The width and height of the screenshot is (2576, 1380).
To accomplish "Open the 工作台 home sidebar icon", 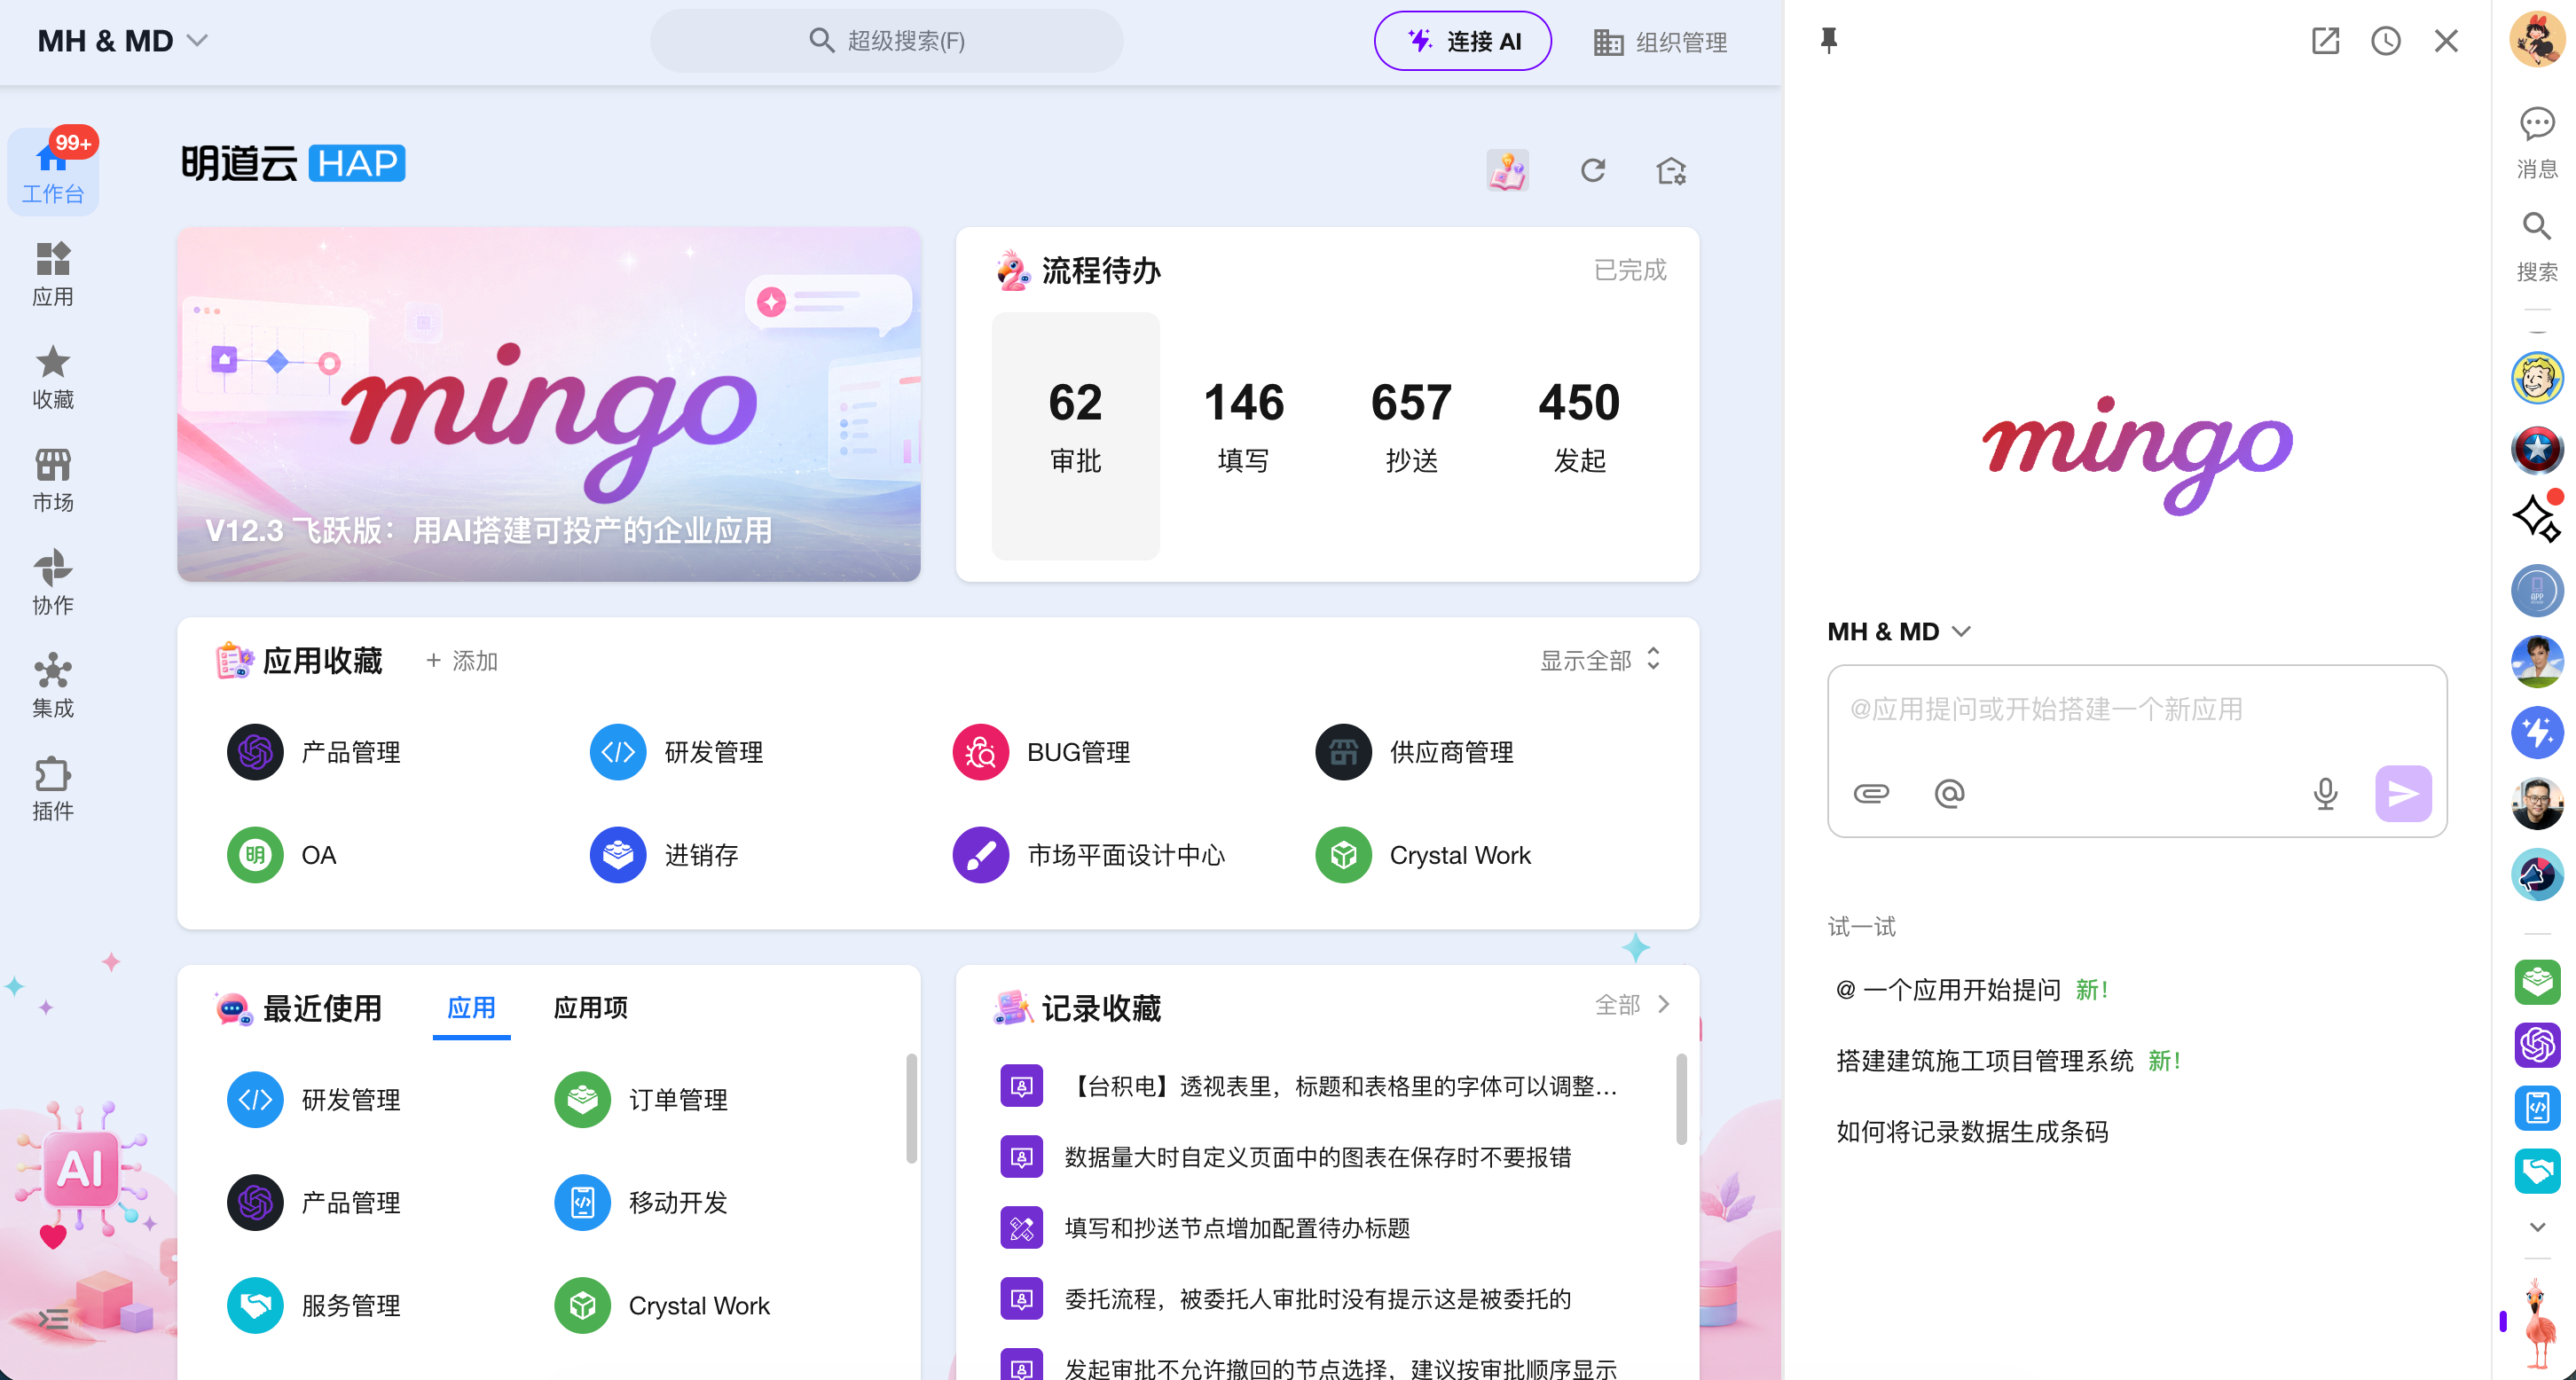I will click(x=53, y=170).
